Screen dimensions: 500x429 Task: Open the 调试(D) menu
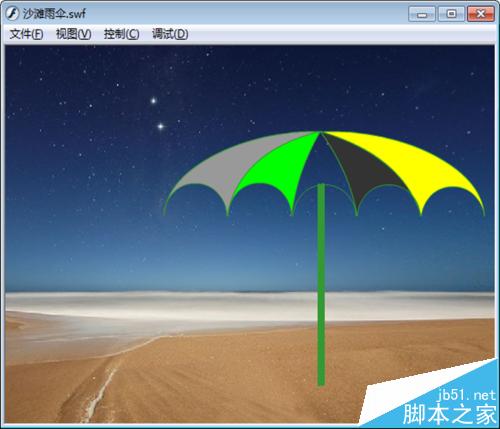point(170,34)
